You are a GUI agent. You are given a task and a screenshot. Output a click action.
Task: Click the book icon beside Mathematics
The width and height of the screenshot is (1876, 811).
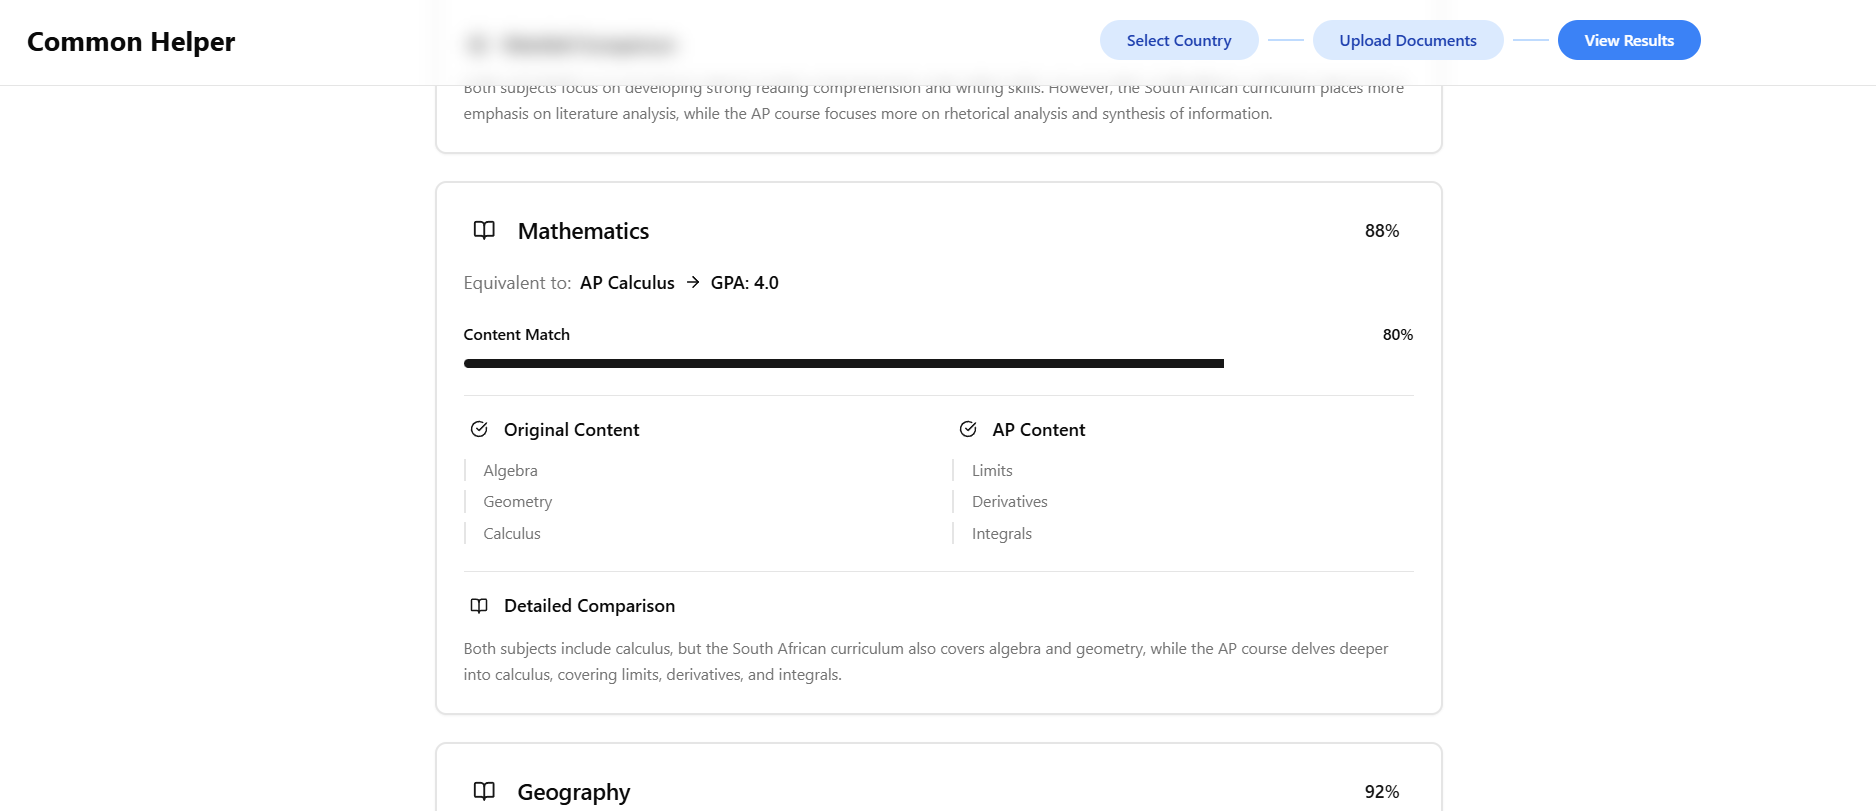tap(484, 230)
